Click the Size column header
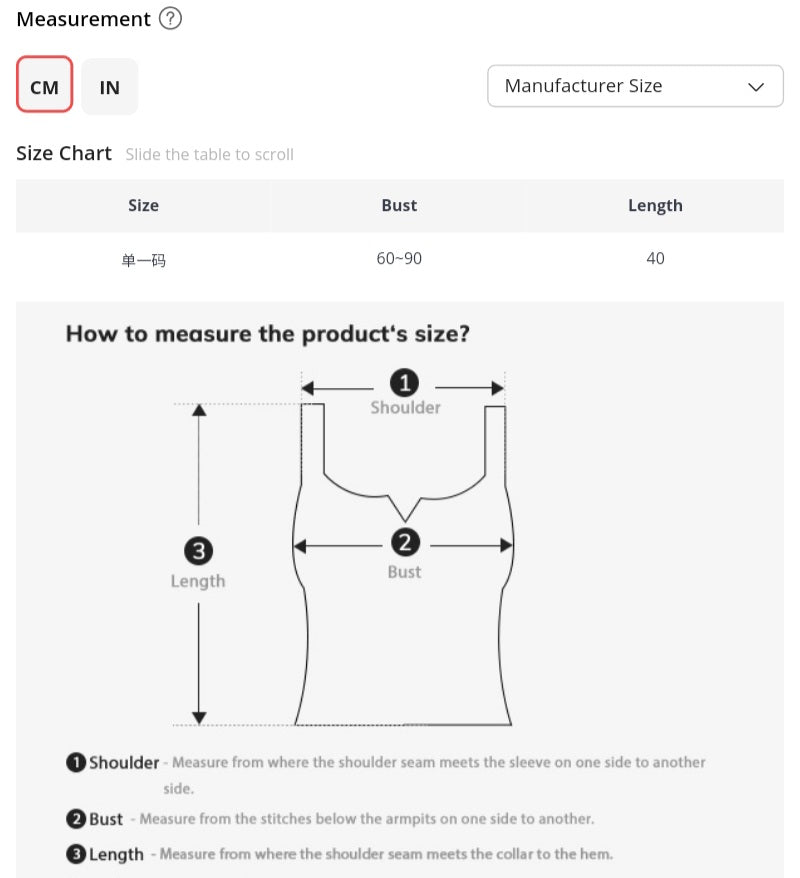 [143, 206]
